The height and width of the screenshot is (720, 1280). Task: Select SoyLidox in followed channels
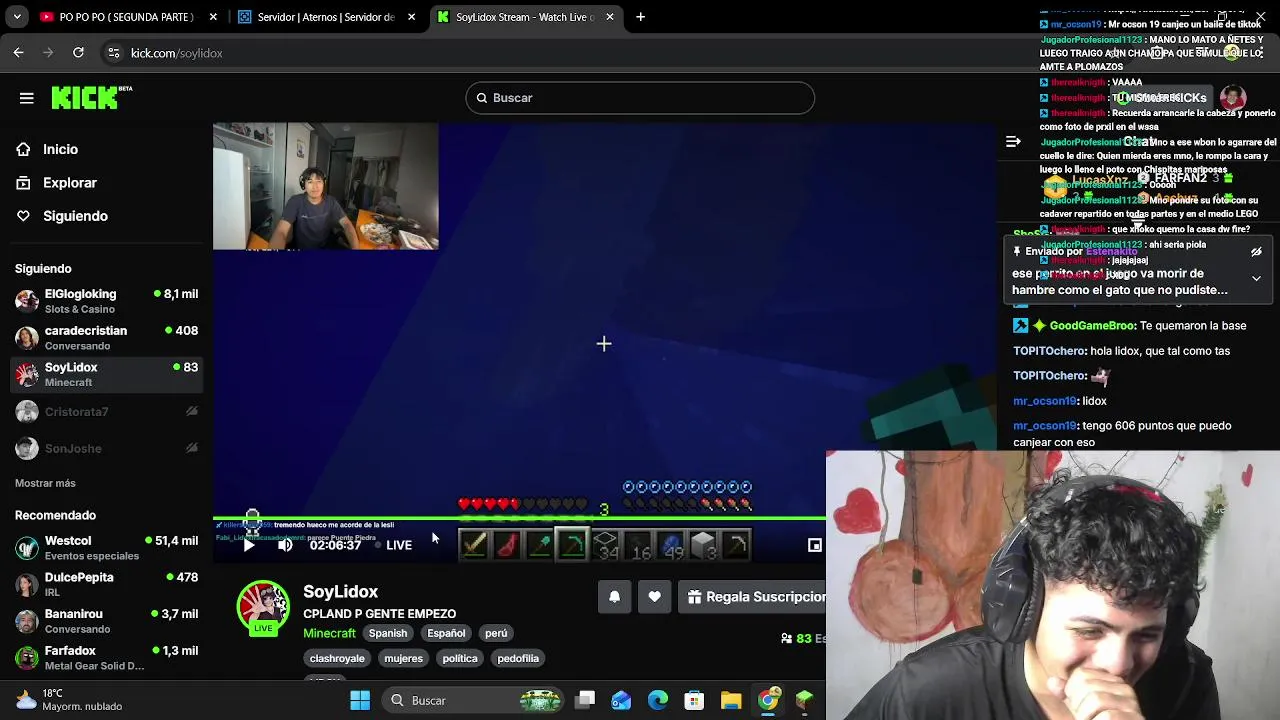[x=106, y=374]
